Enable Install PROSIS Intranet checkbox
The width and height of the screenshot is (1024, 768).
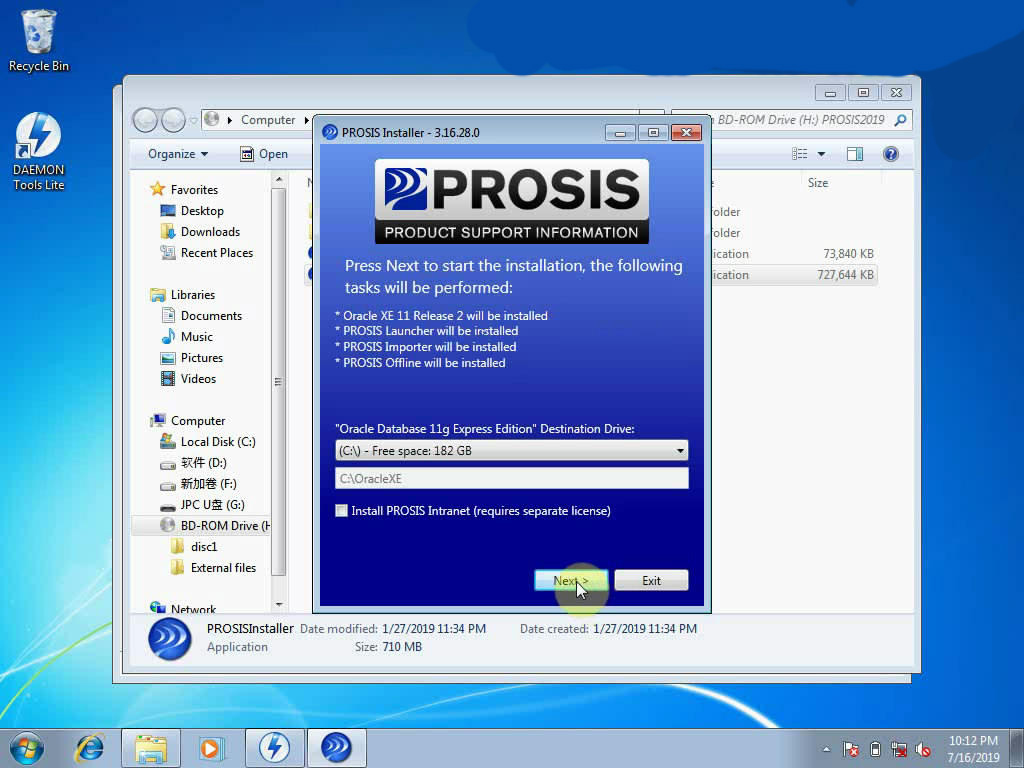point(342,511)
